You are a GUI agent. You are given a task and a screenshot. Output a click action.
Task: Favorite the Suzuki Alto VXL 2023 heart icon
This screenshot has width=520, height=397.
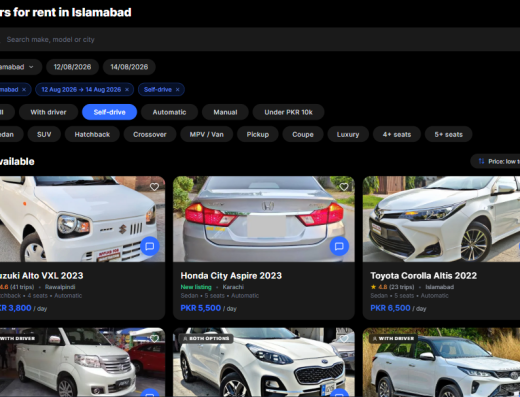(x=154, y=187)
